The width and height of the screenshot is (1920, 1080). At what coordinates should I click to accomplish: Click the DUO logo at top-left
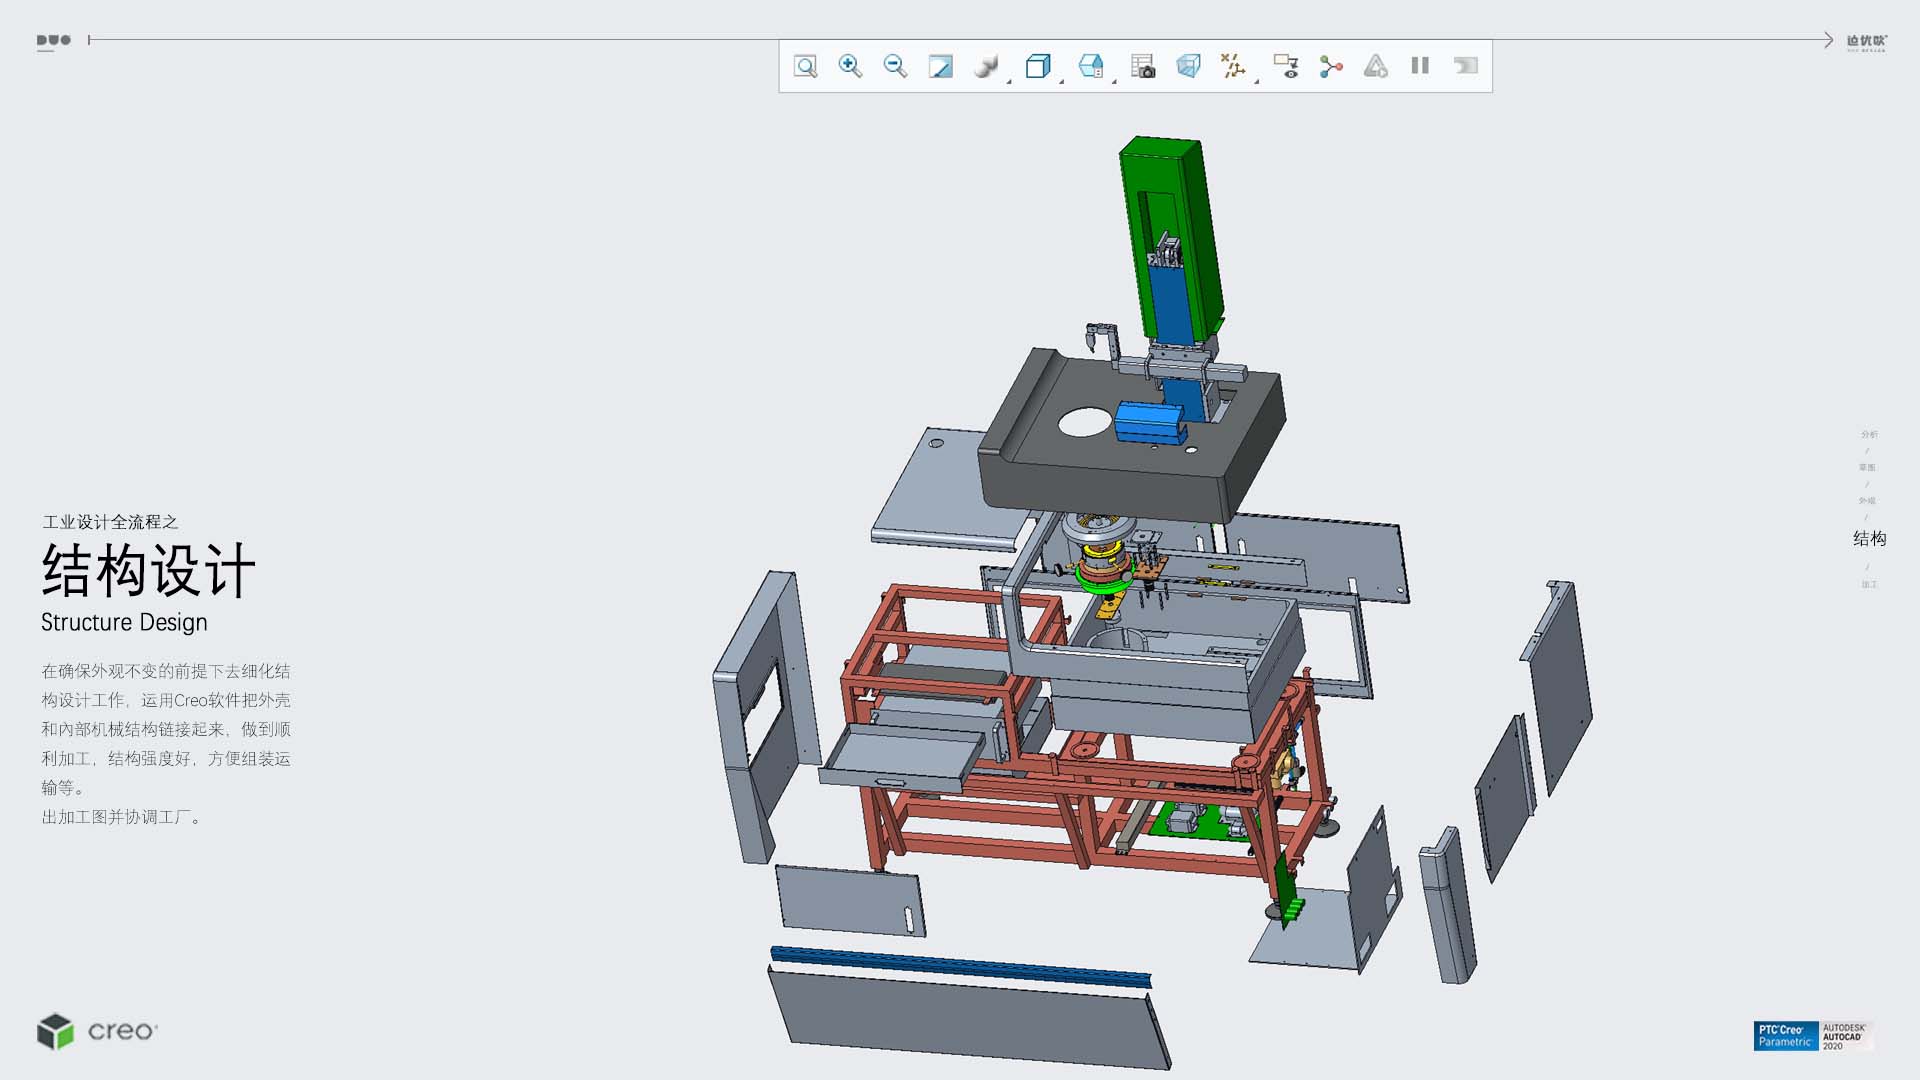(x=53, y=41)
